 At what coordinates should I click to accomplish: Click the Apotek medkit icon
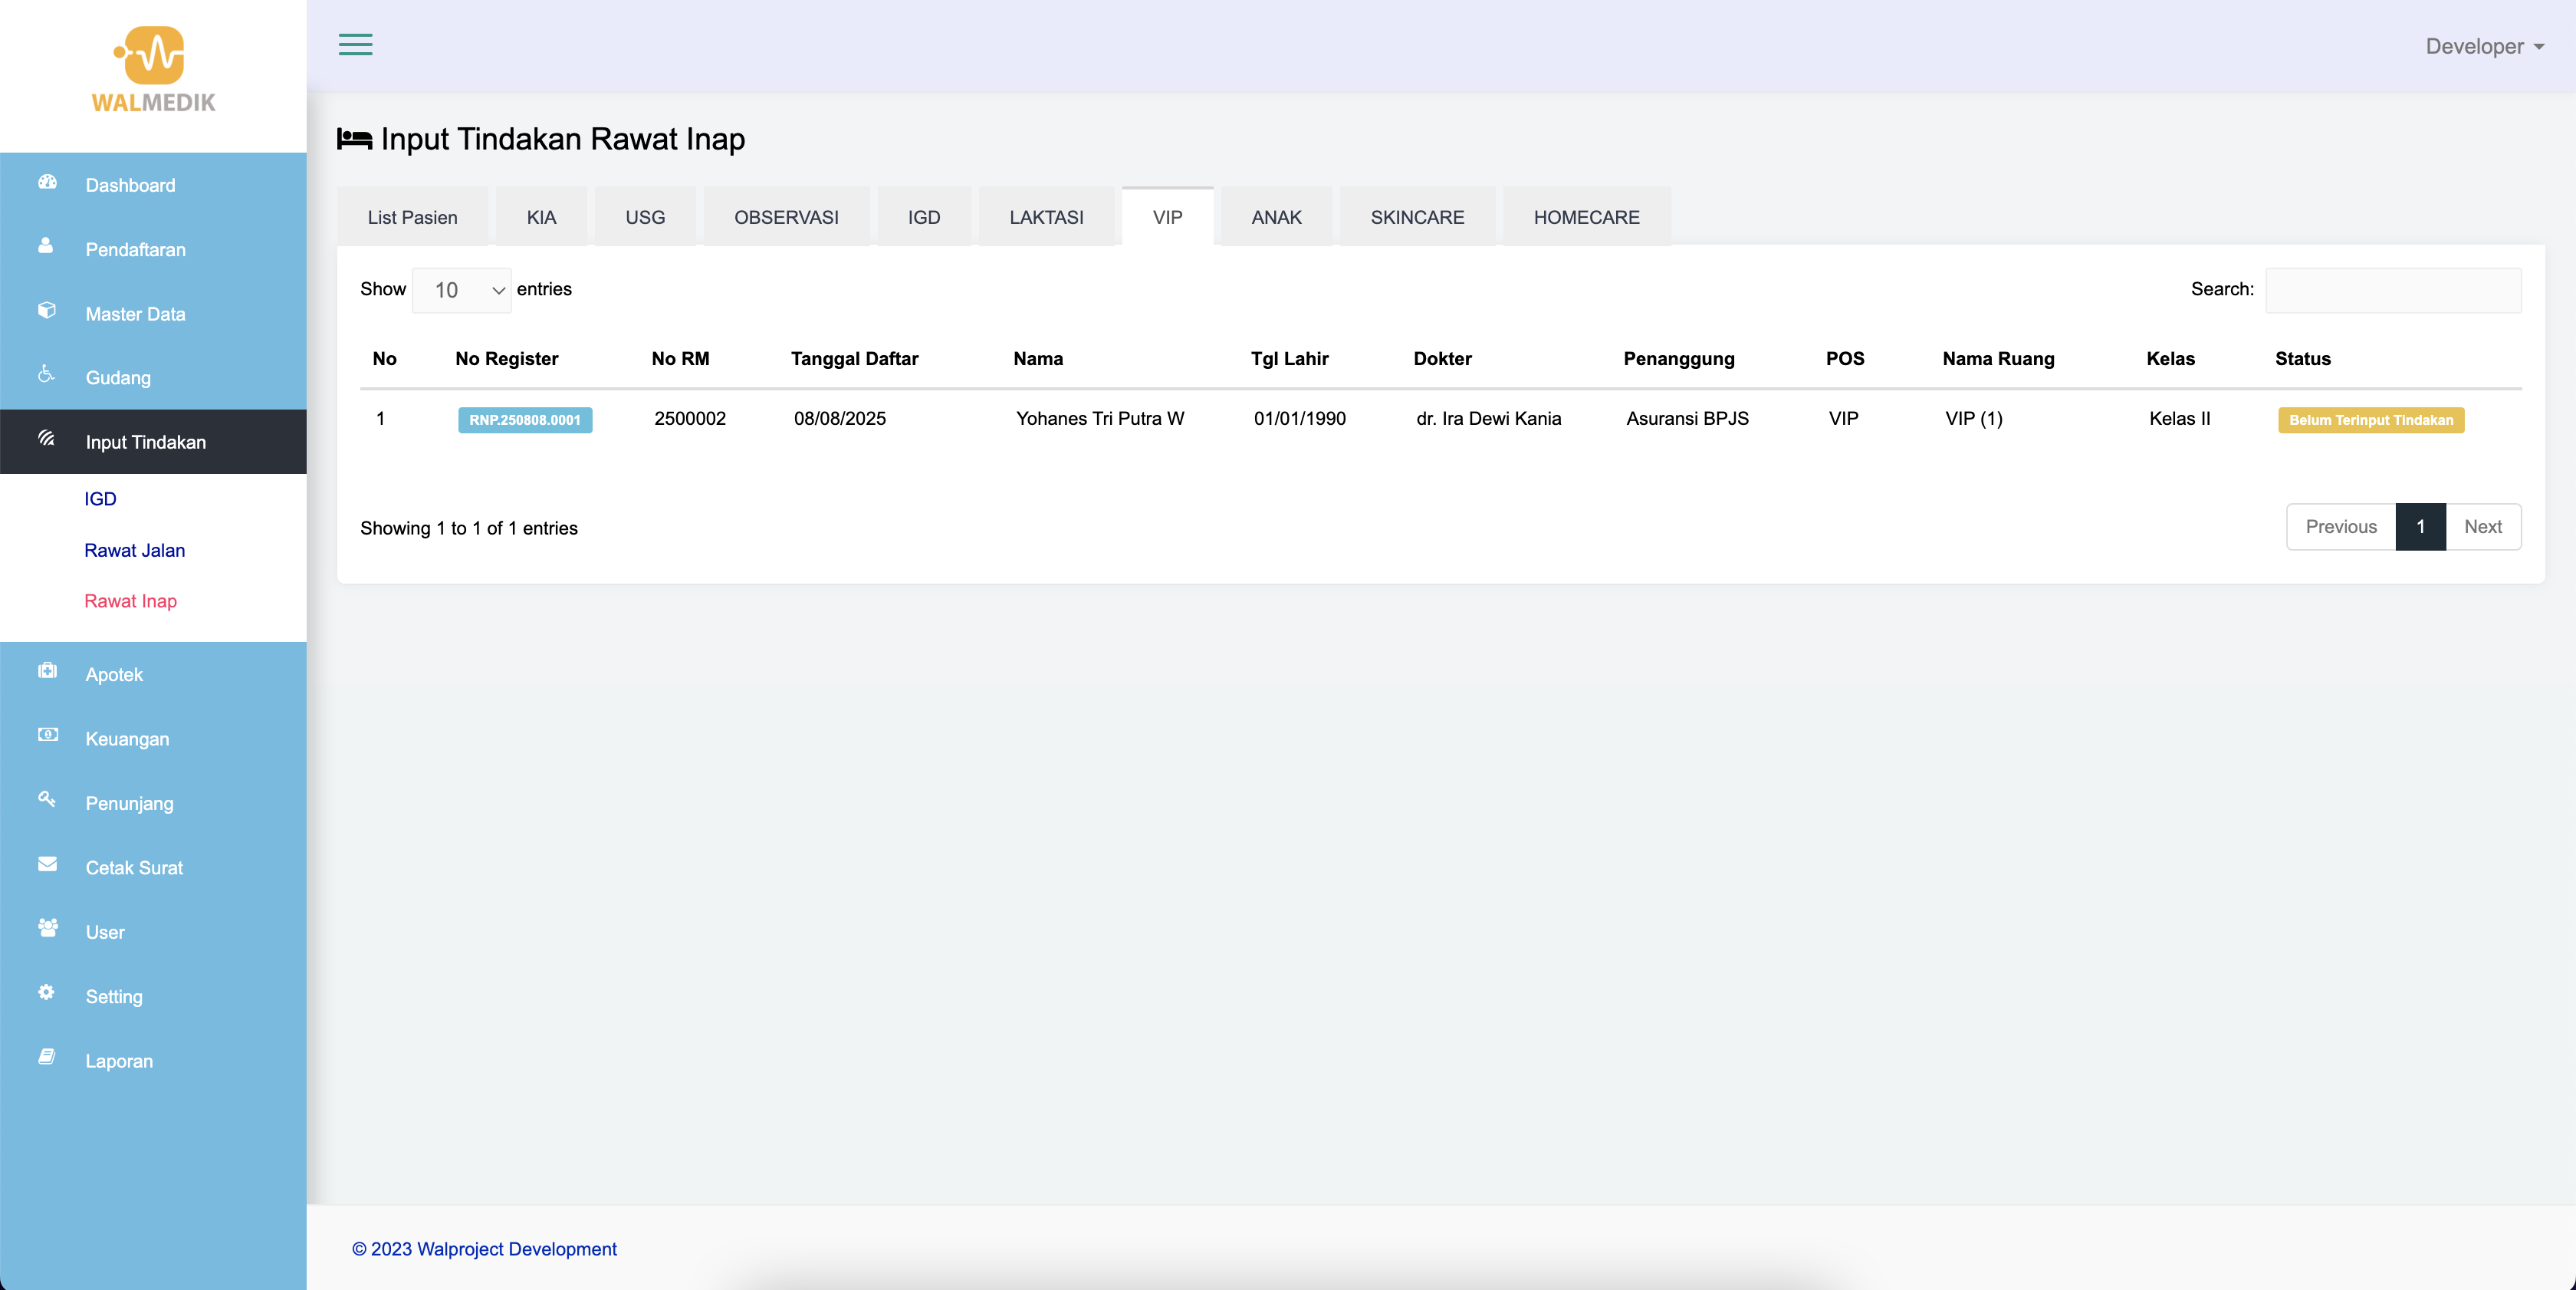[47, 671]
